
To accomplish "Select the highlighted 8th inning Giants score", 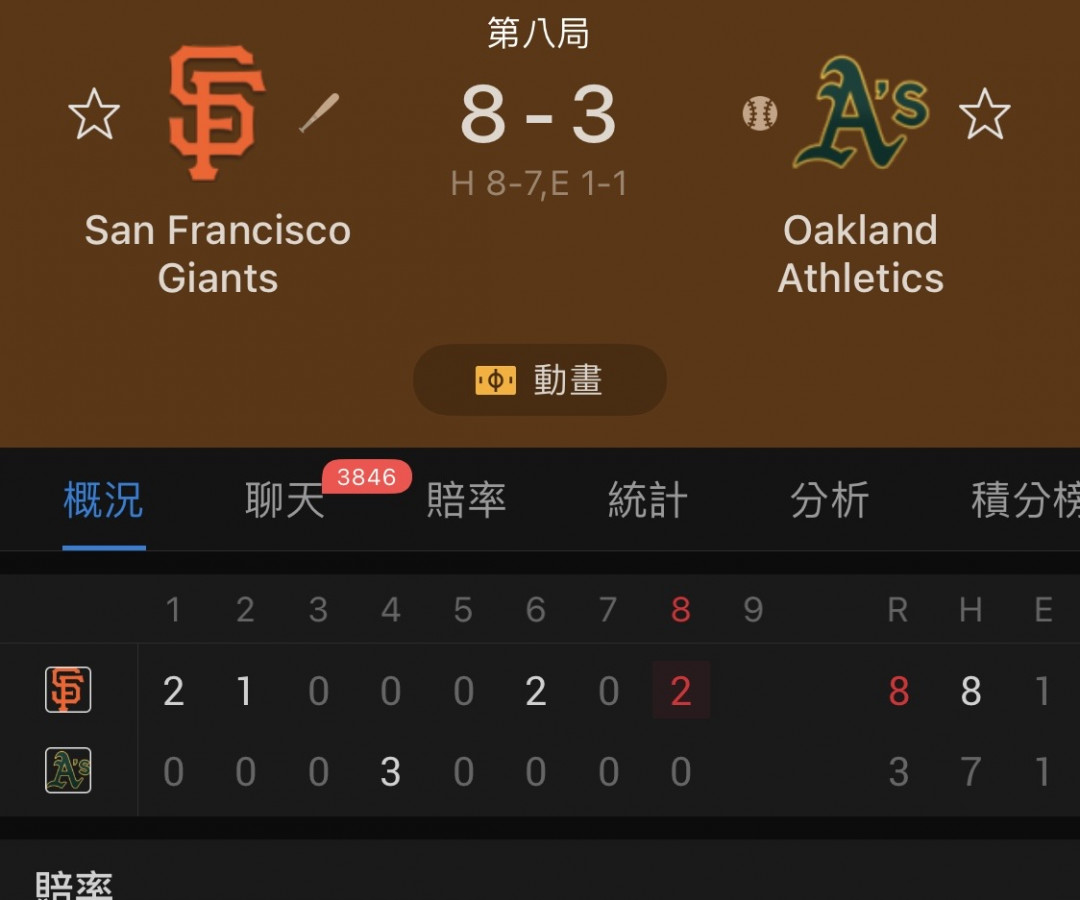I will pyautogui.click(x=681, y=691).
